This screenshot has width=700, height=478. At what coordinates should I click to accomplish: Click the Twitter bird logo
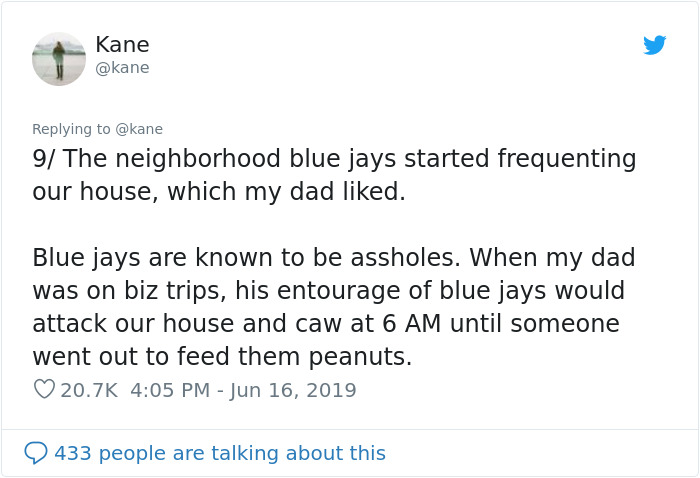point(654,45)
